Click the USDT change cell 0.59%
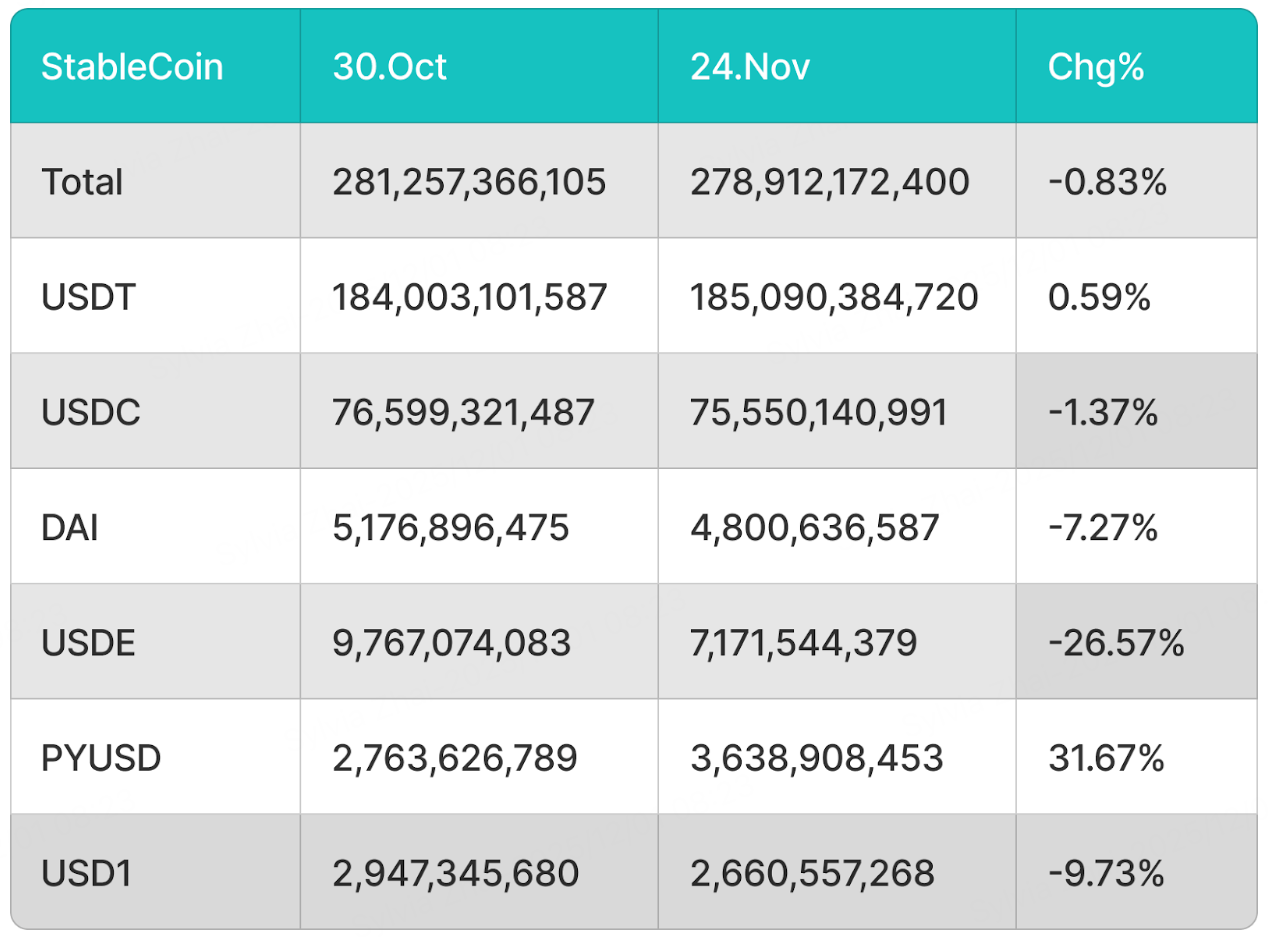1268x942 pixels. pos(1099,297)
